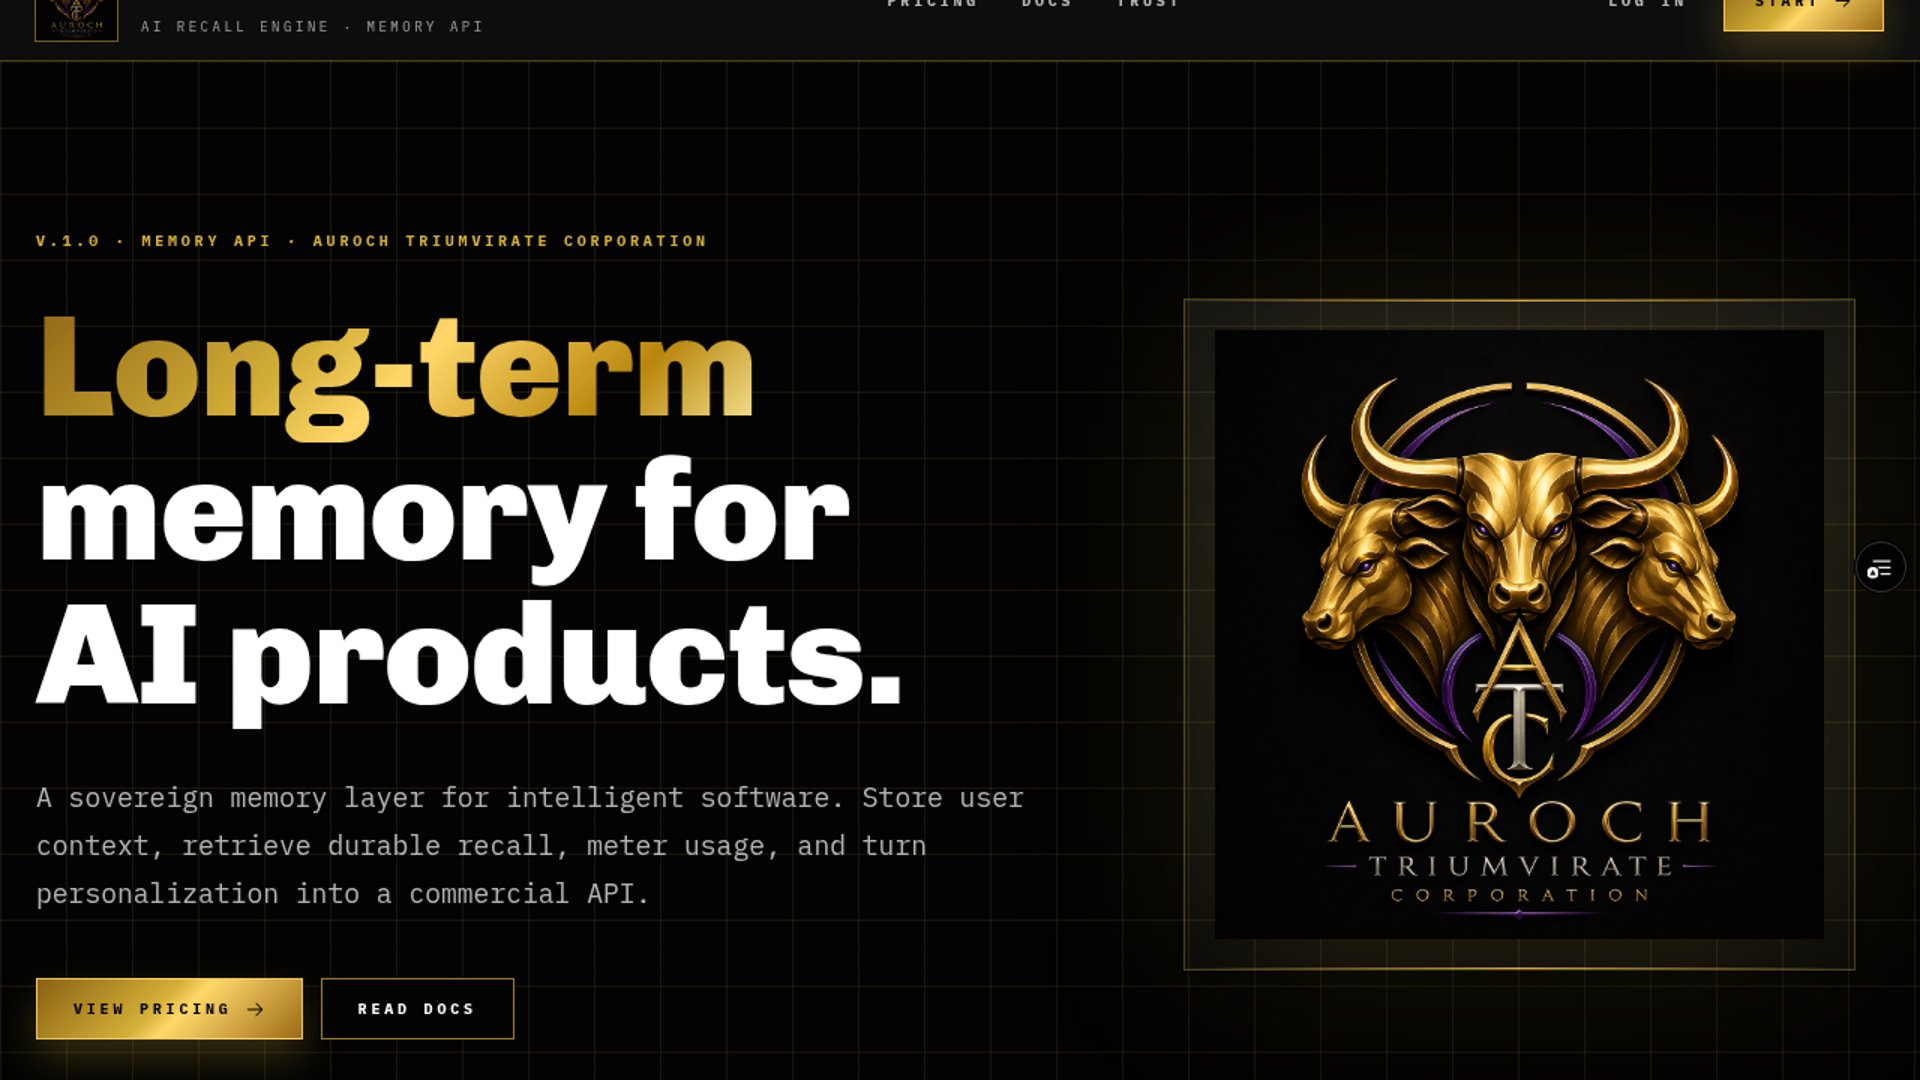Click the arrow inside View Pricing button
This screenshot has width=1920, height=1080.
[x=255, y=1009]
